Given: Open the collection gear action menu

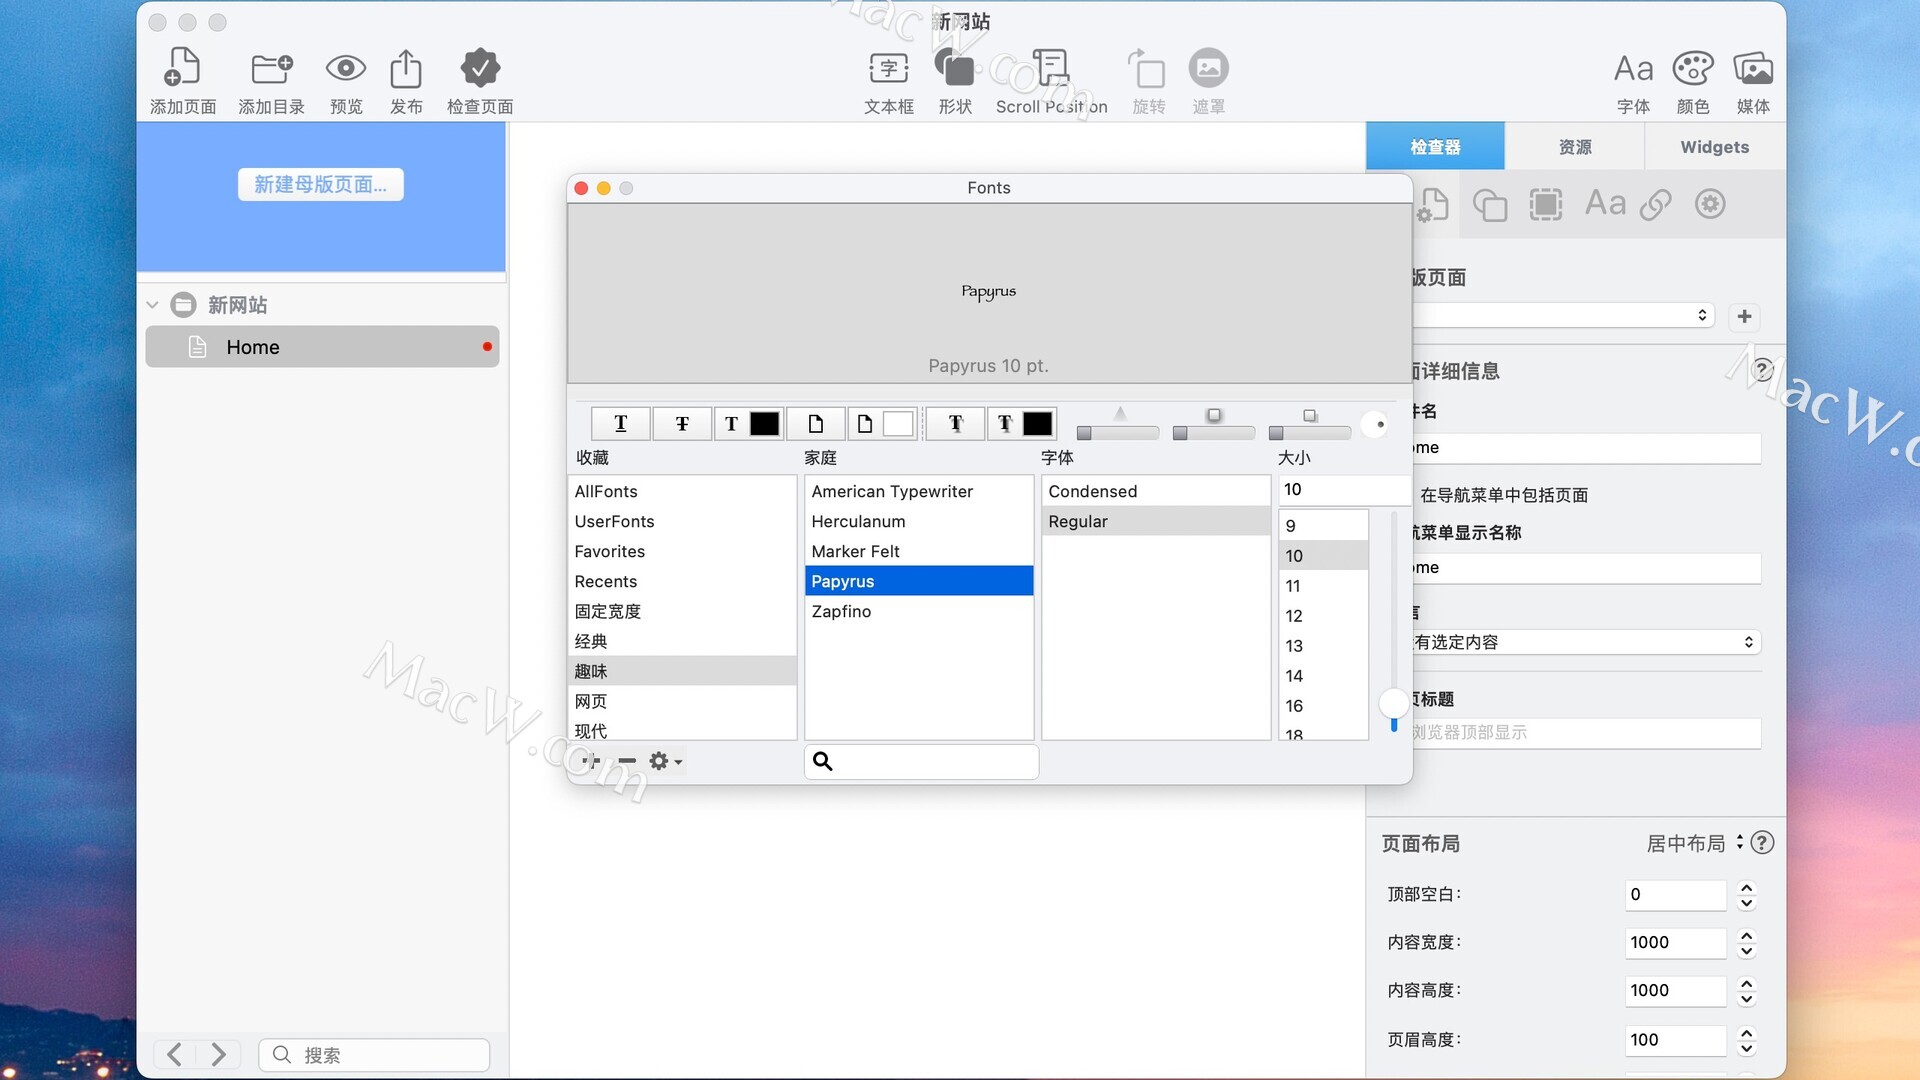Looking at the screenshot, I should [x=666, y=761].
